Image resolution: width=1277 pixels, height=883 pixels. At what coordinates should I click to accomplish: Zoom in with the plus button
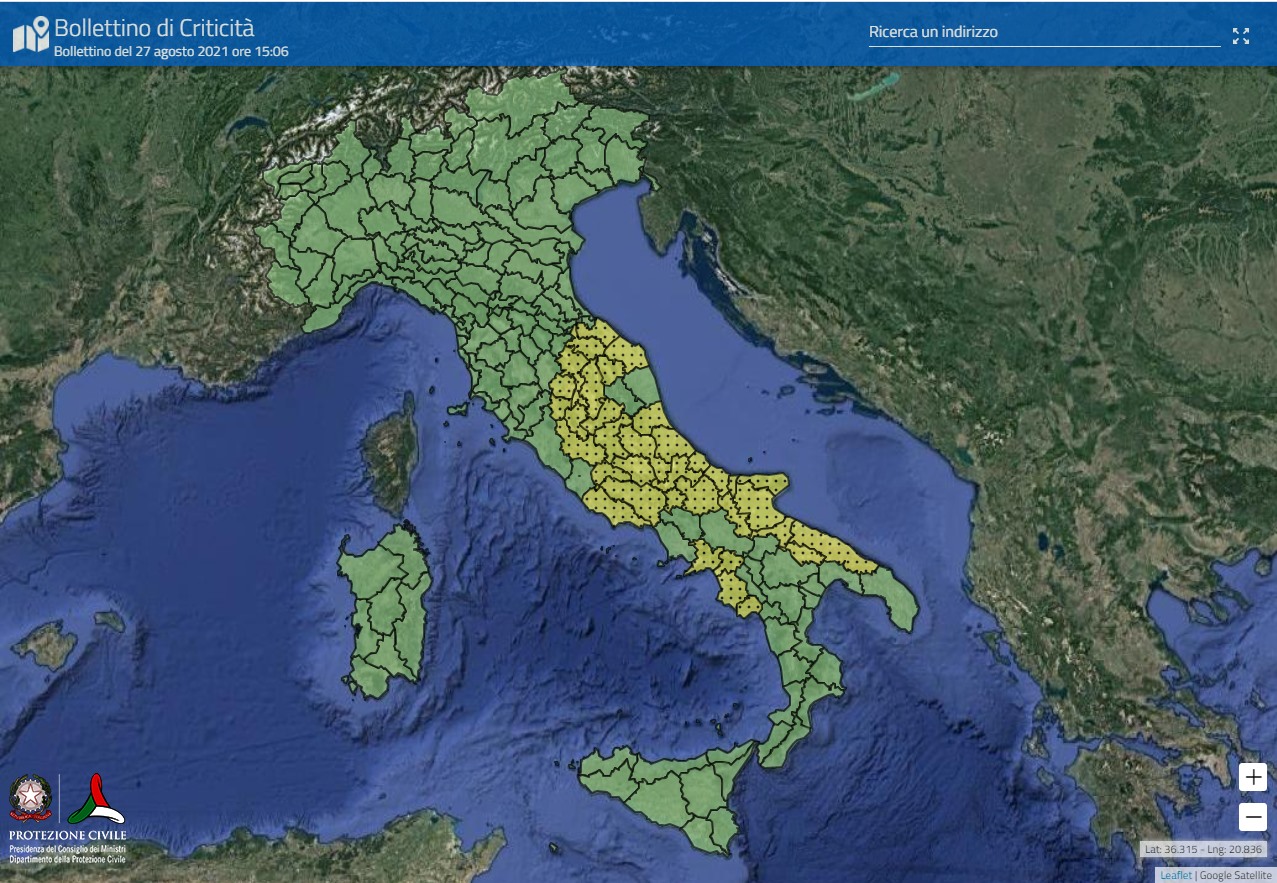[x=1253, y=777]
